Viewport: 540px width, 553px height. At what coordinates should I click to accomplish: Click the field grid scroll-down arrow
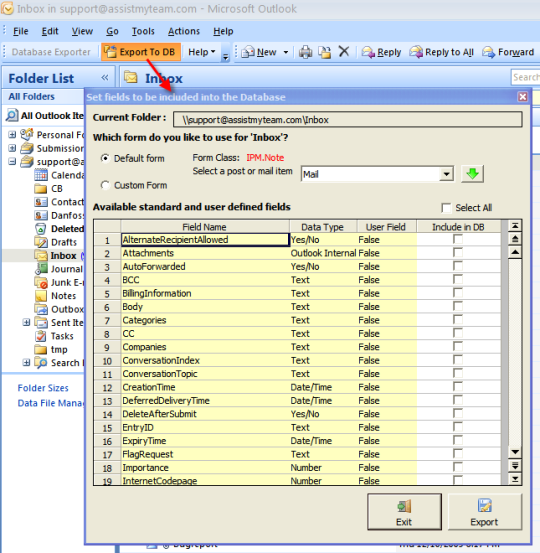point(515,452)
